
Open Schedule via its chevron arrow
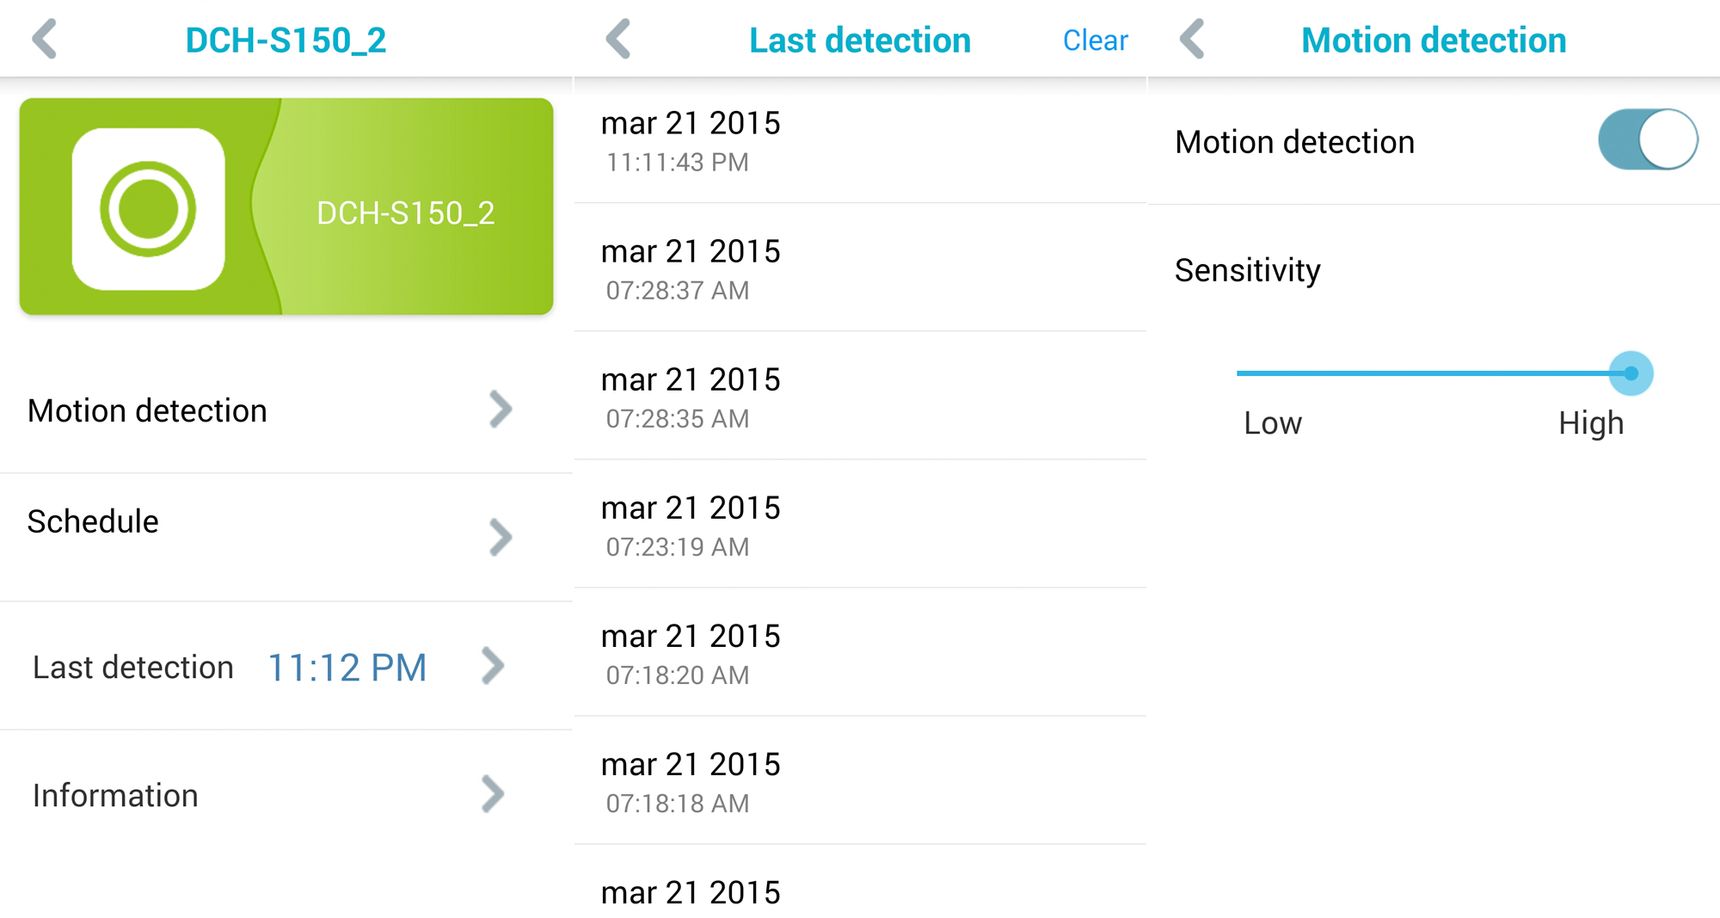(500, 537)
